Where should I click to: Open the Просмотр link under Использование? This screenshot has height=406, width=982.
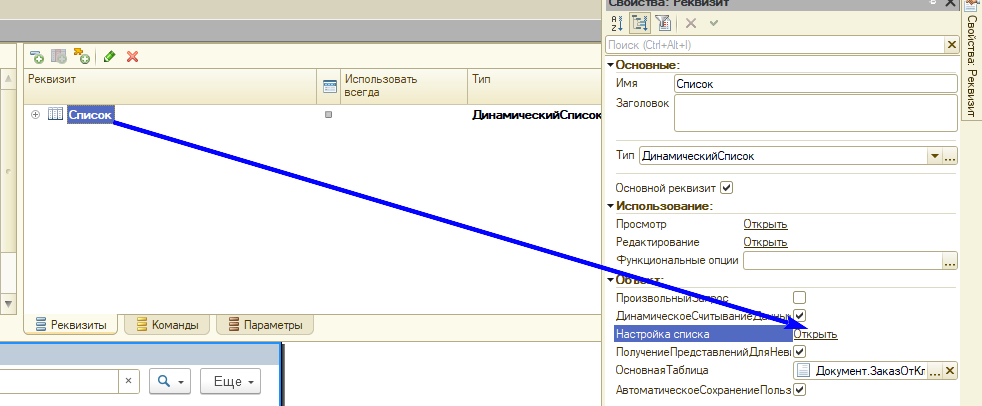(765, 224)
